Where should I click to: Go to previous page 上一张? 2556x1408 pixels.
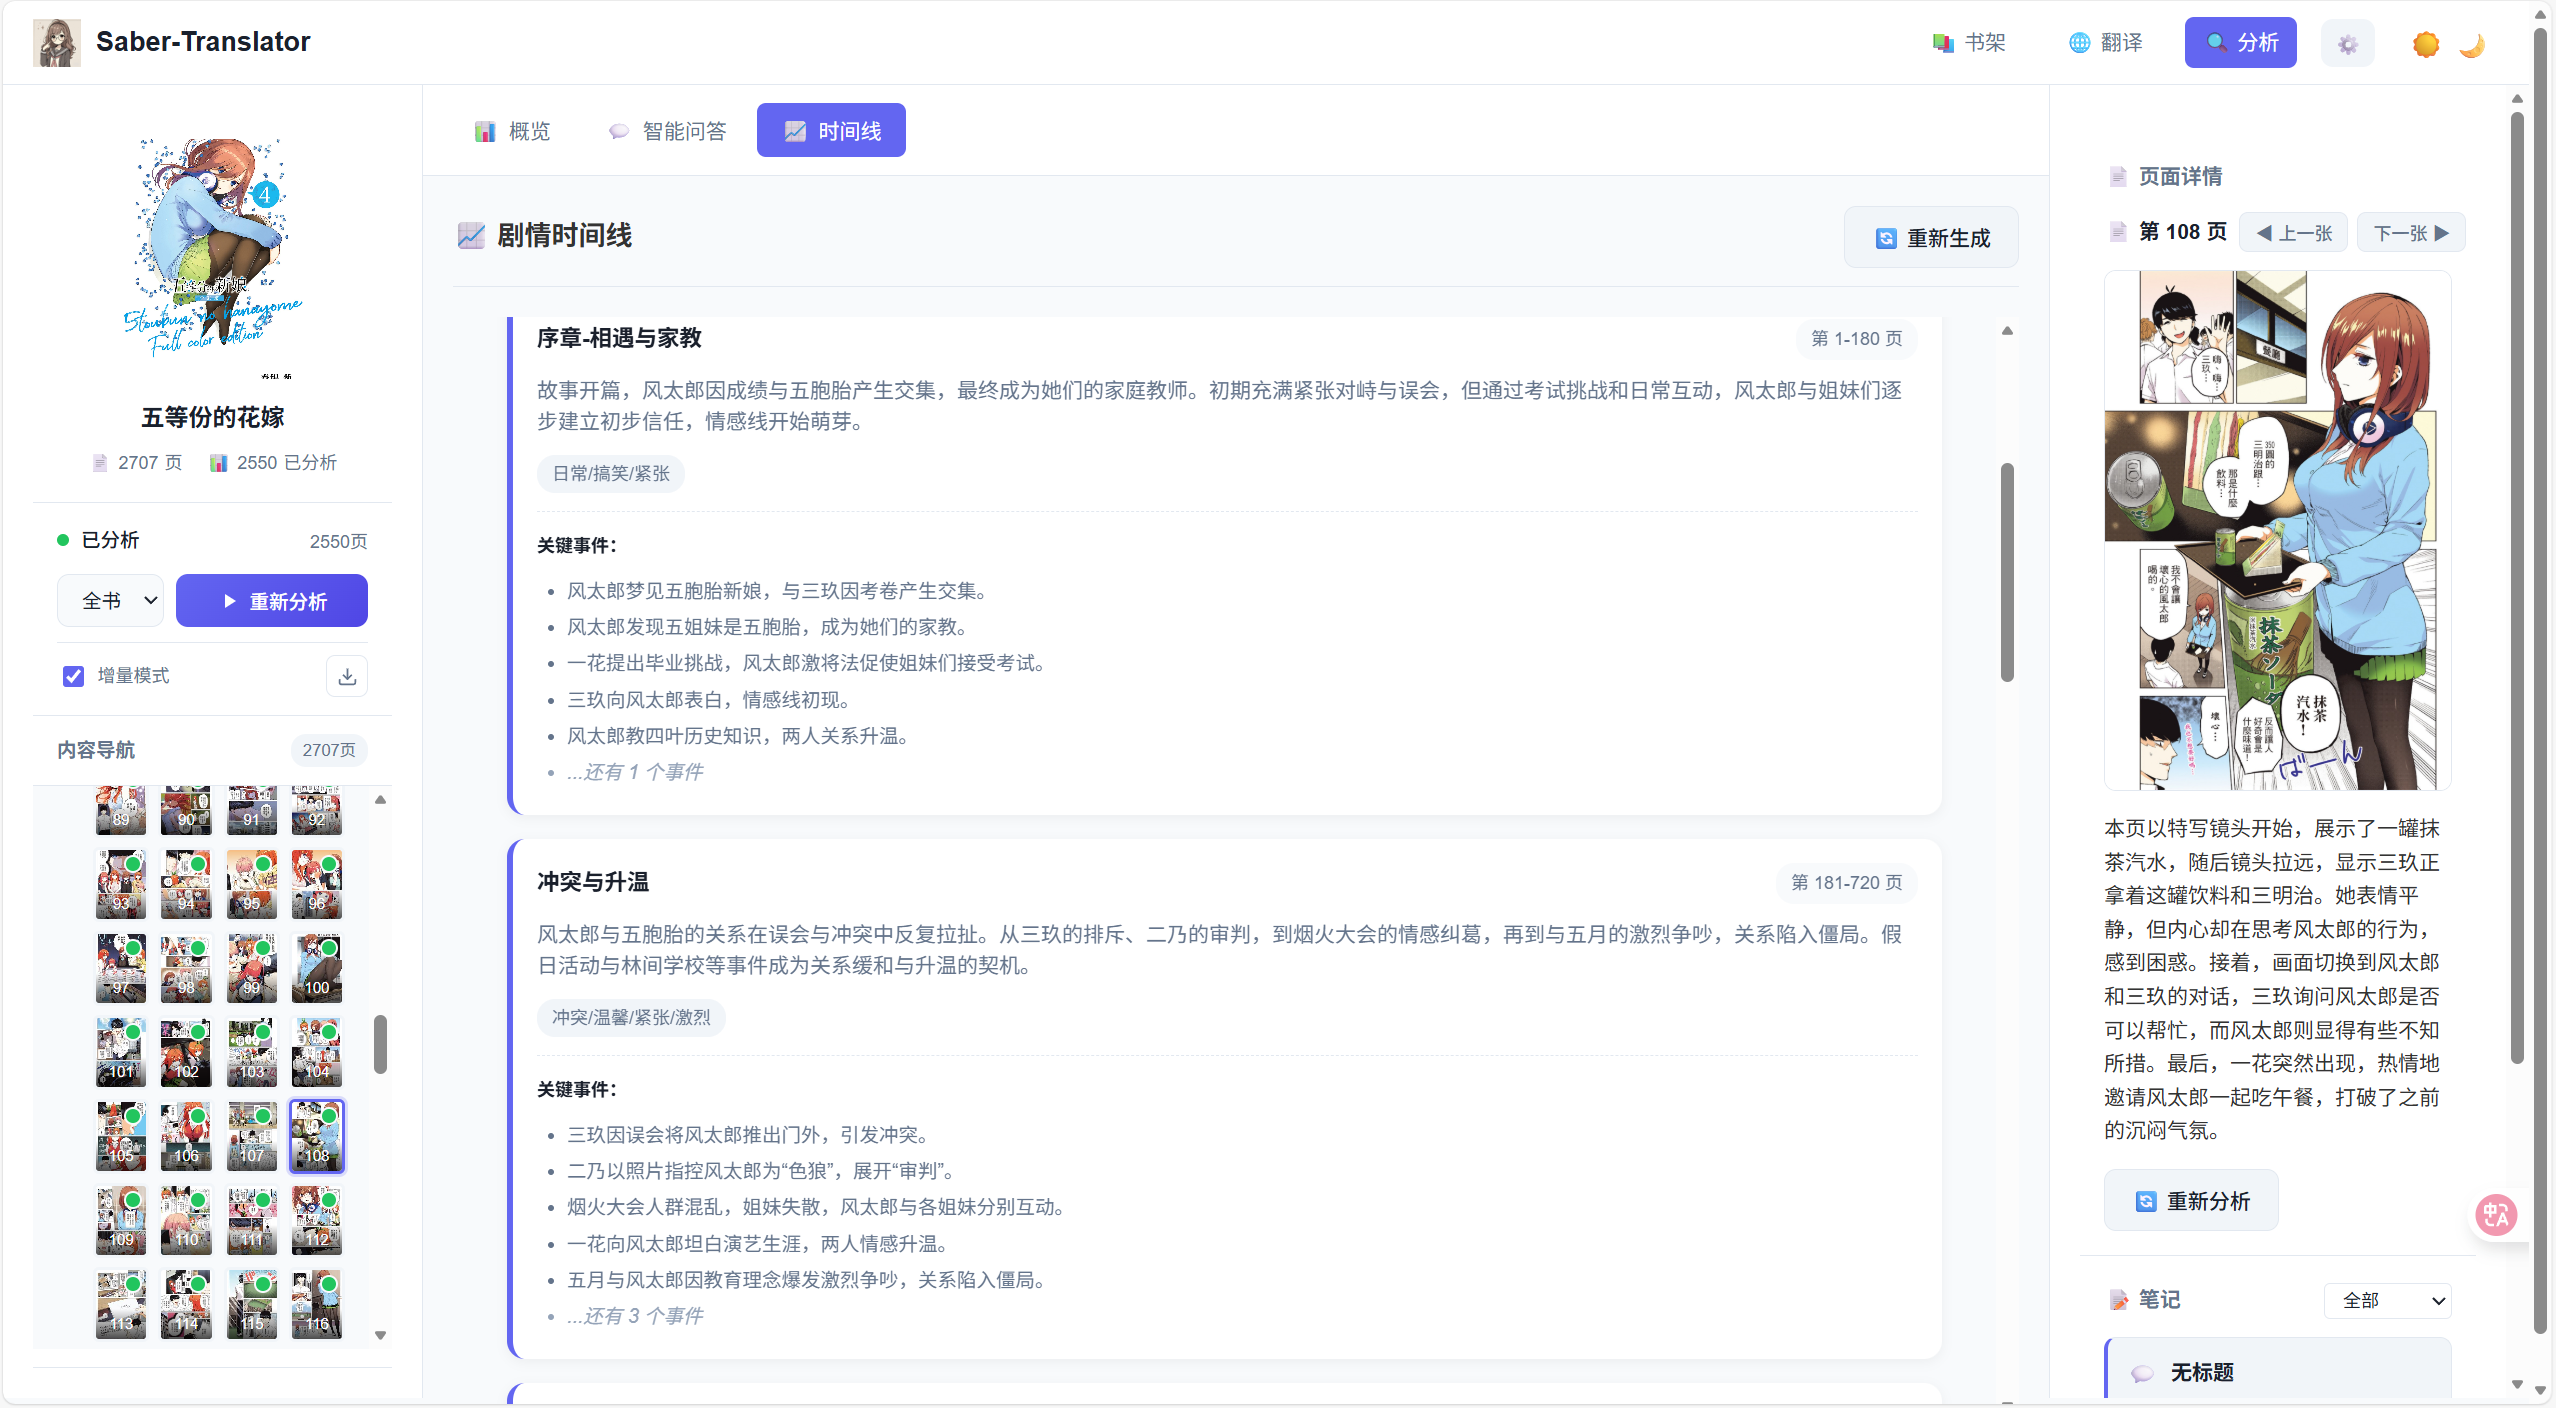2293,233
